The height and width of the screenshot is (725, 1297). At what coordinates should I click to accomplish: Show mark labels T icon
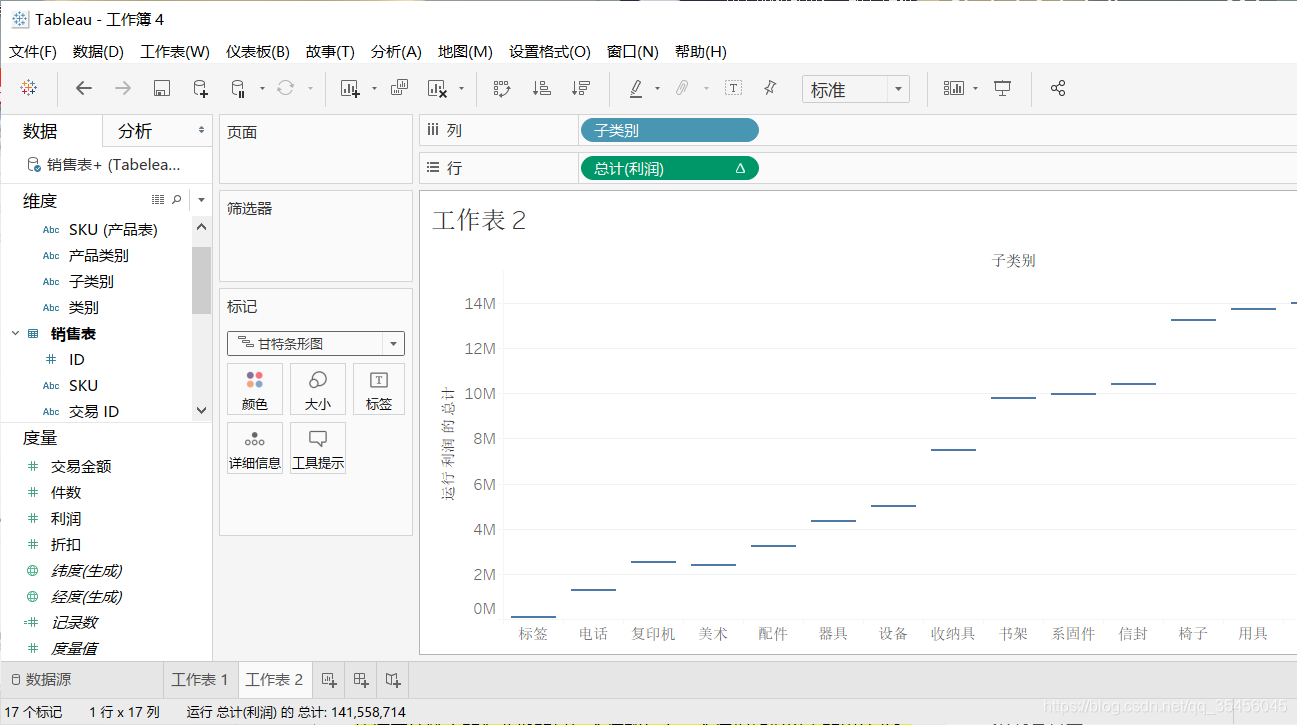click(x=733, y=88)
